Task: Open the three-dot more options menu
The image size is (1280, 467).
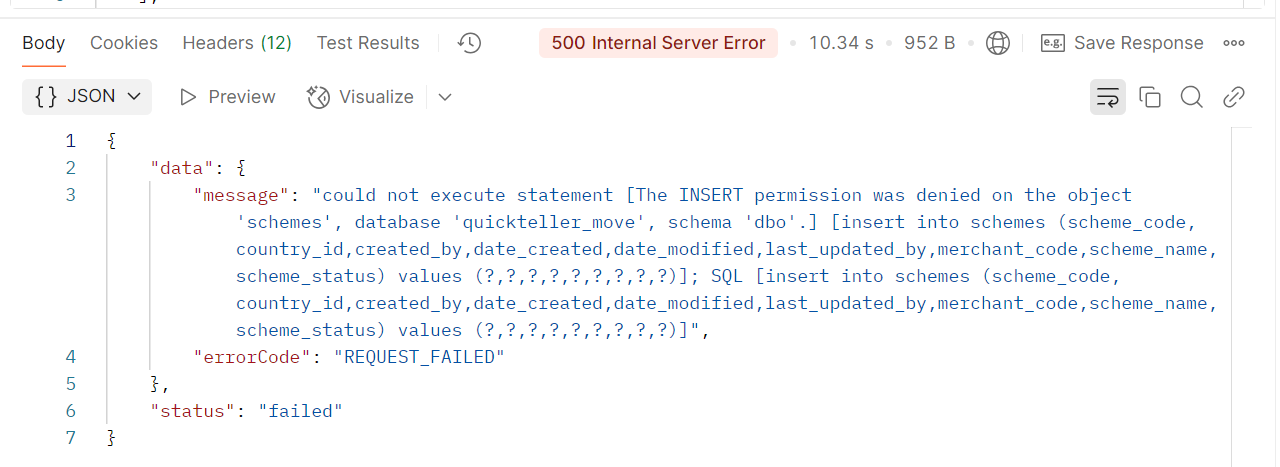Action: pos(1234,43)
